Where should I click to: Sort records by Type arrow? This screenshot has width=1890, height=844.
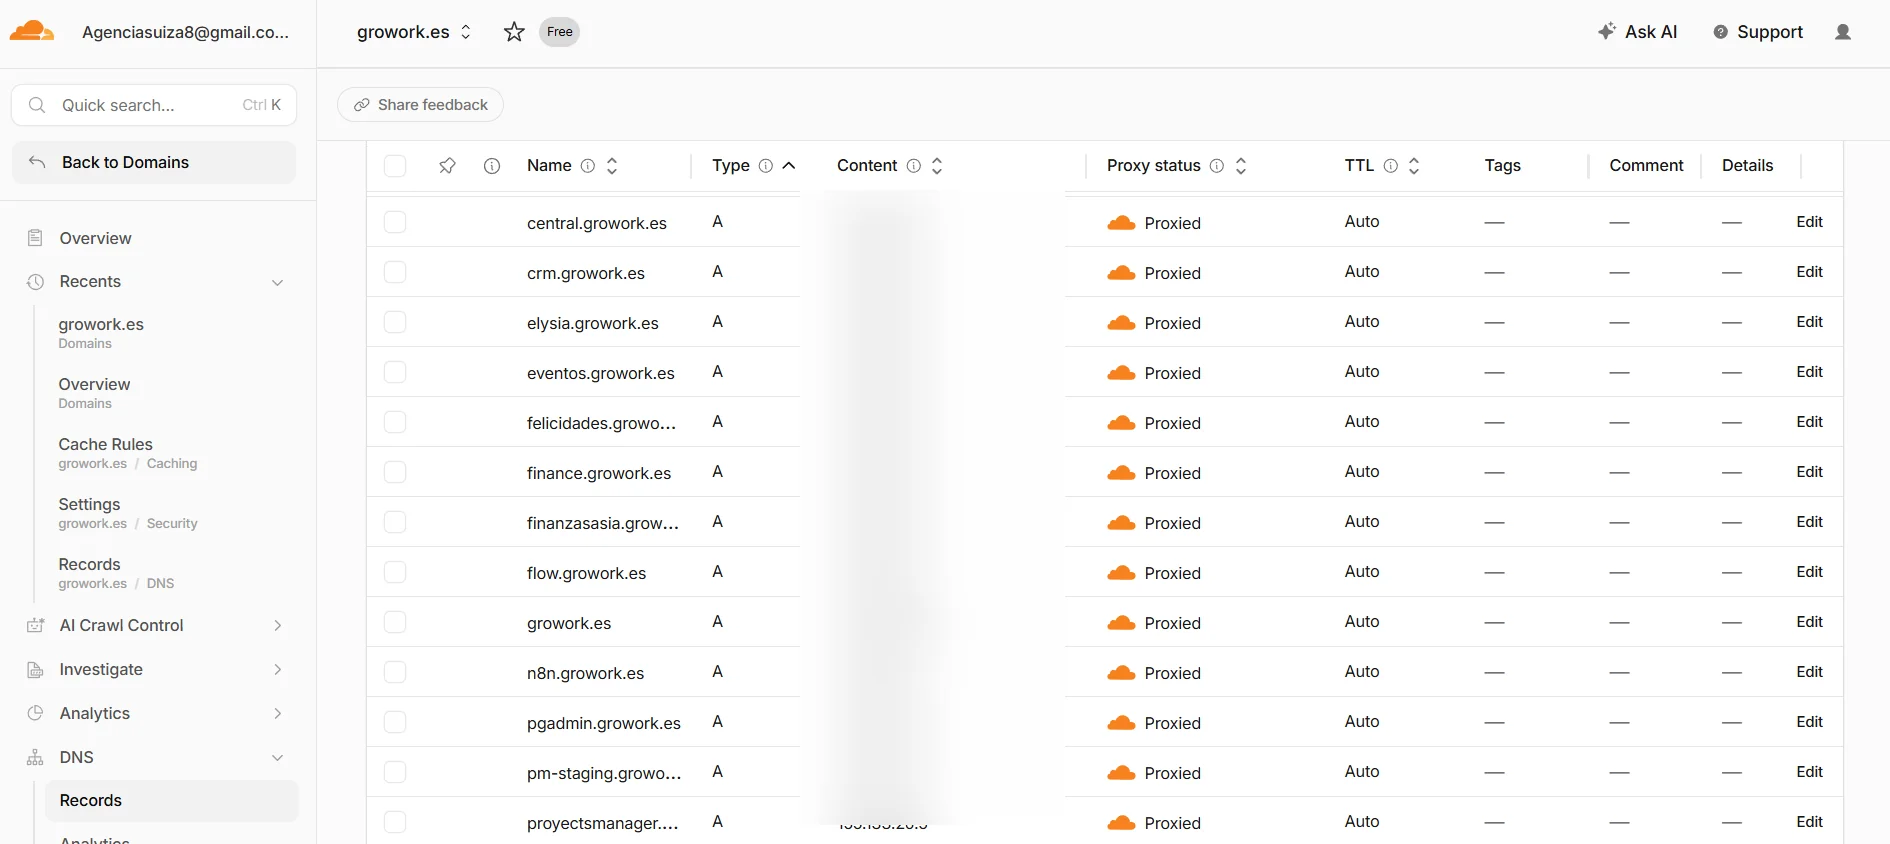click(789, 166)
